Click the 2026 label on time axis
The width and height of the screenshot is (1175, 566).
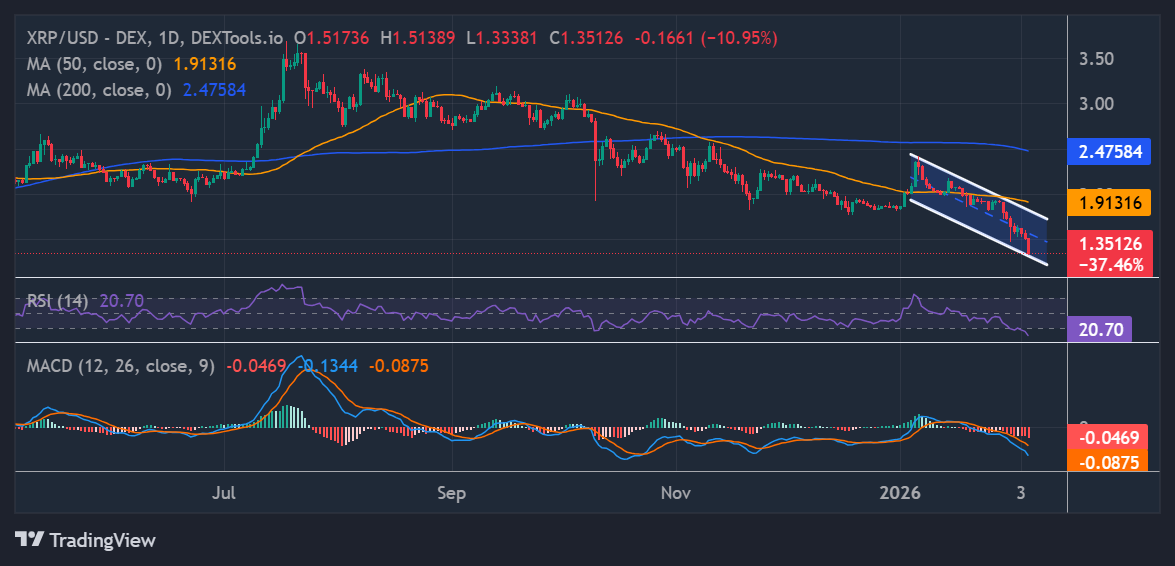(x=900, y=493)
